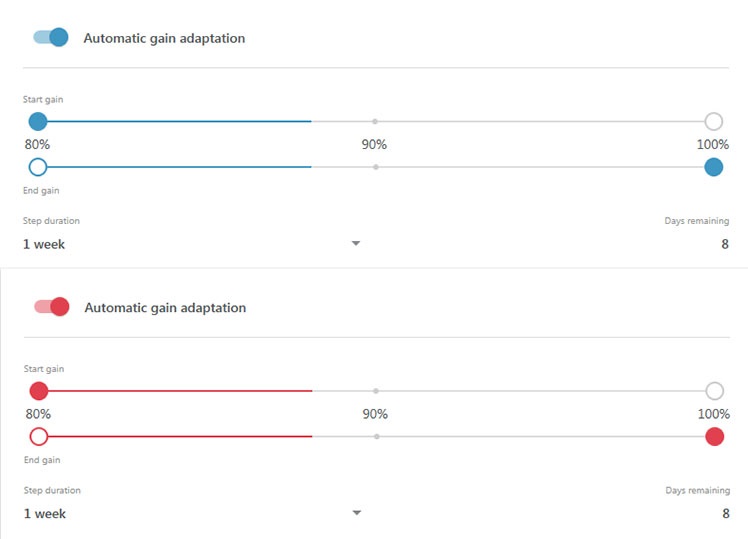This screenshot has height=539, width=748.
Task: Click the blue Start gain 90% tick mark
Action: point(375,122)
